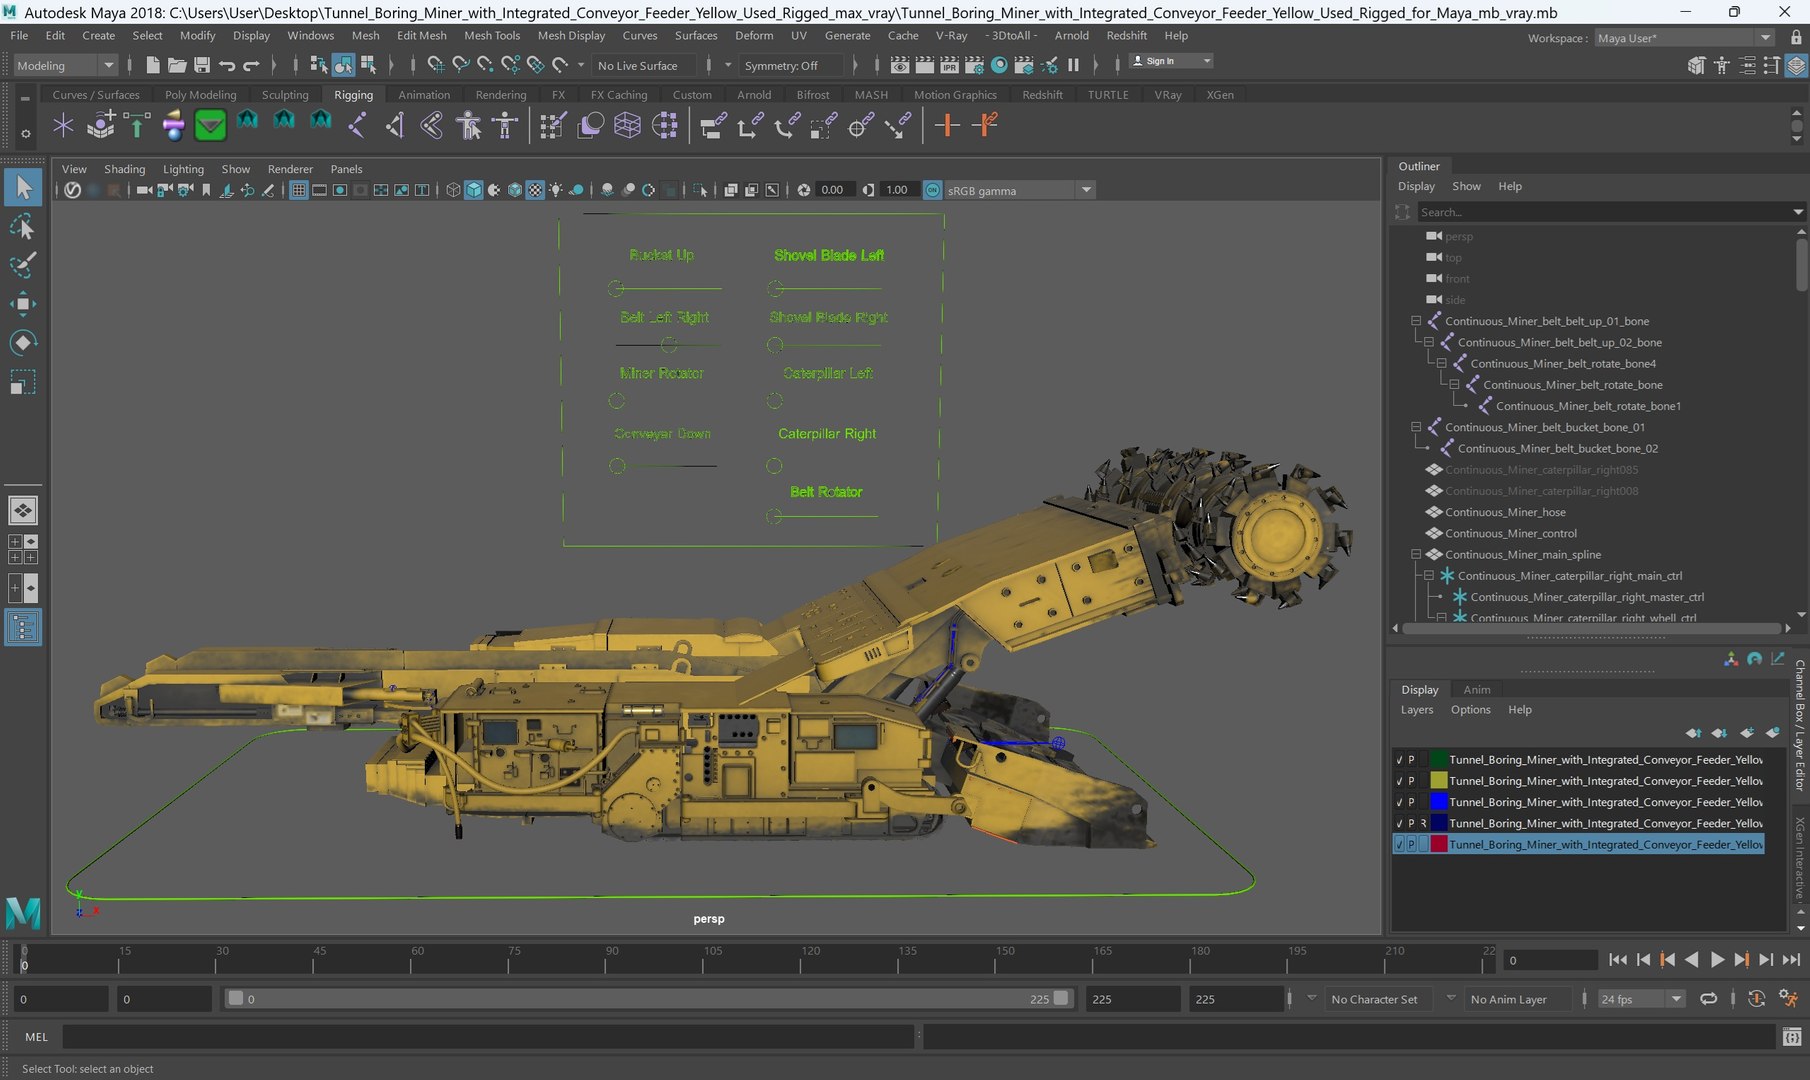Switch to the Anim layer tab
The image size is (1810, 1080).
tap(1477, 689)
